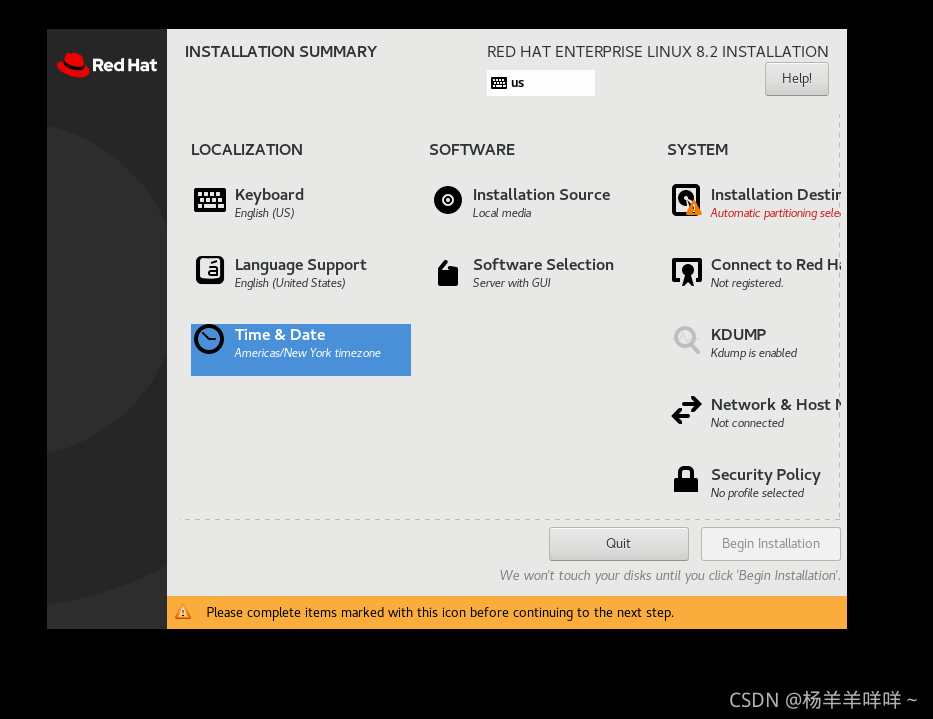Click the Time & Date clock icon

click(209, 339)
